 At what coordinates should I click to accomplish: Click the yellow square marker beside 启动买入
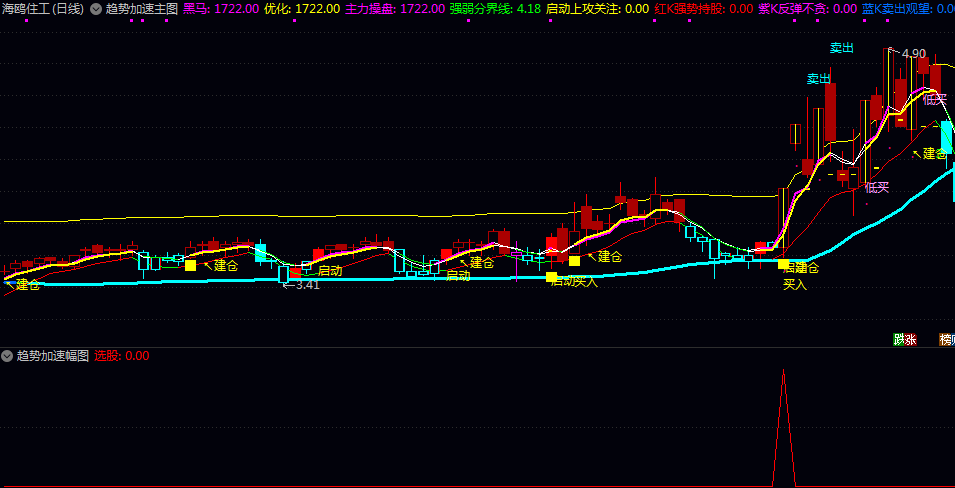click(551, 277)
